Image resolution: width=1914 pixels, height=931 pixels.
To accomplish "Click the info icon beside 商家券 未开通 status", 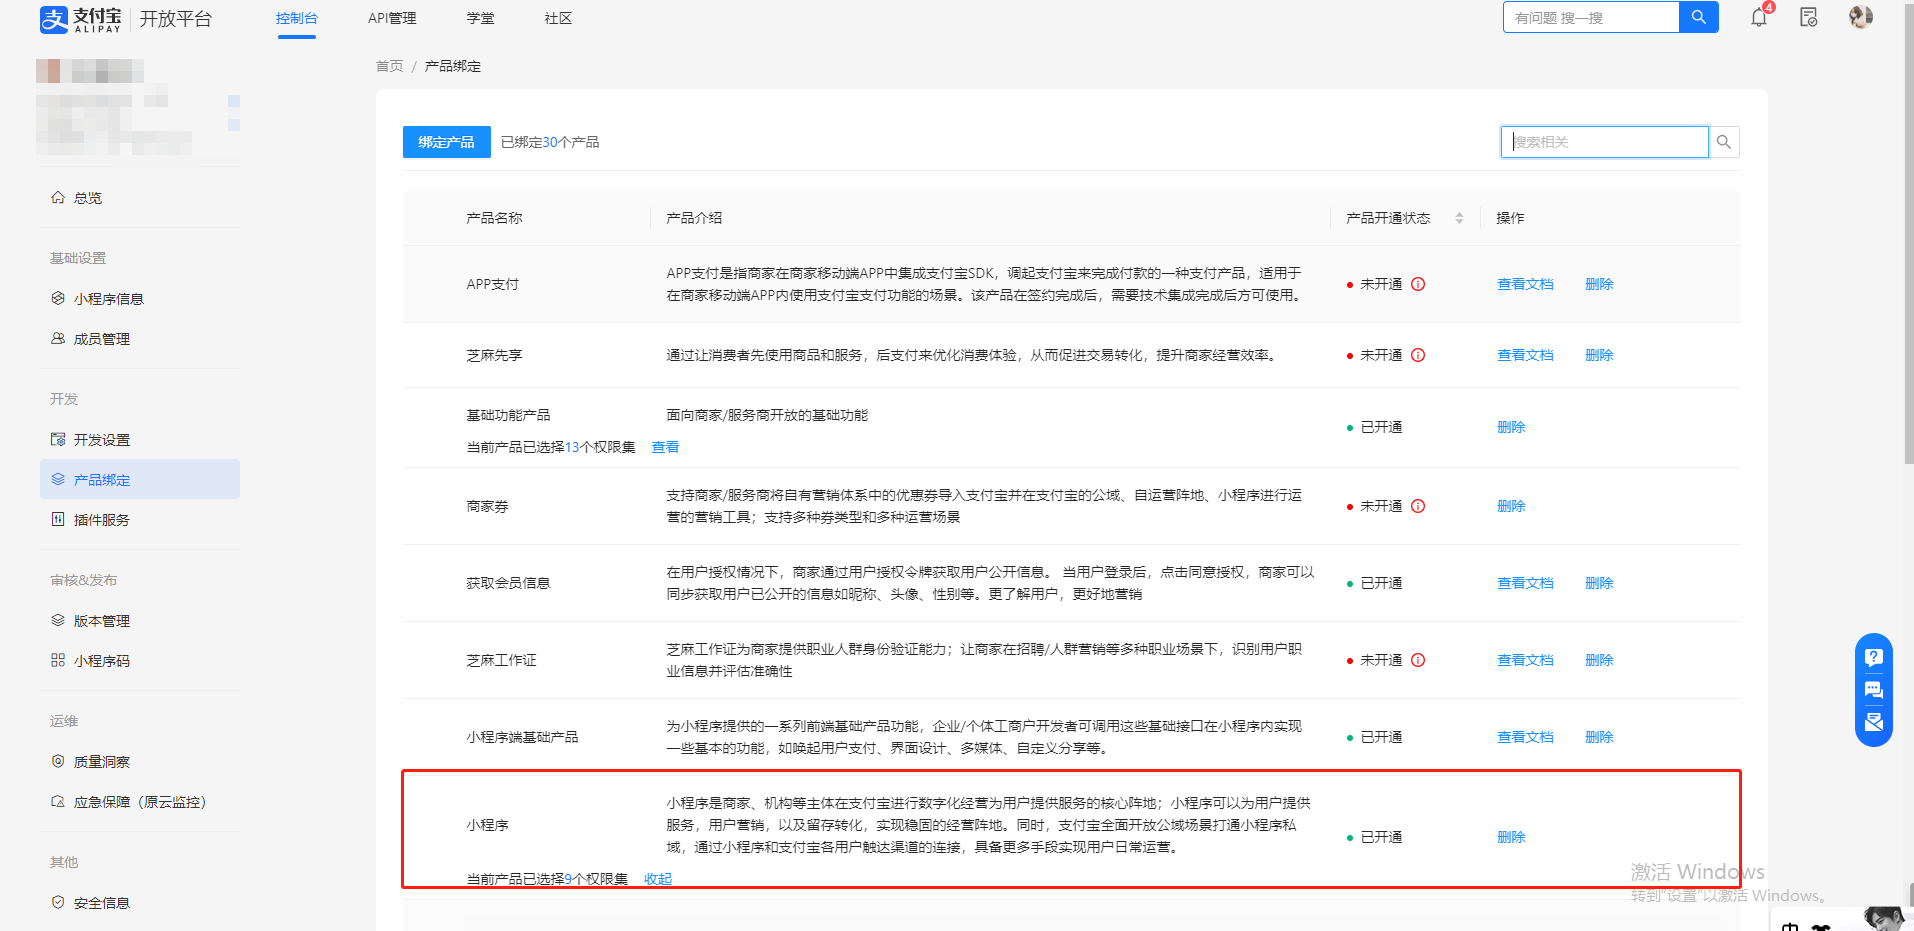I will click(x=1418, y=506).
